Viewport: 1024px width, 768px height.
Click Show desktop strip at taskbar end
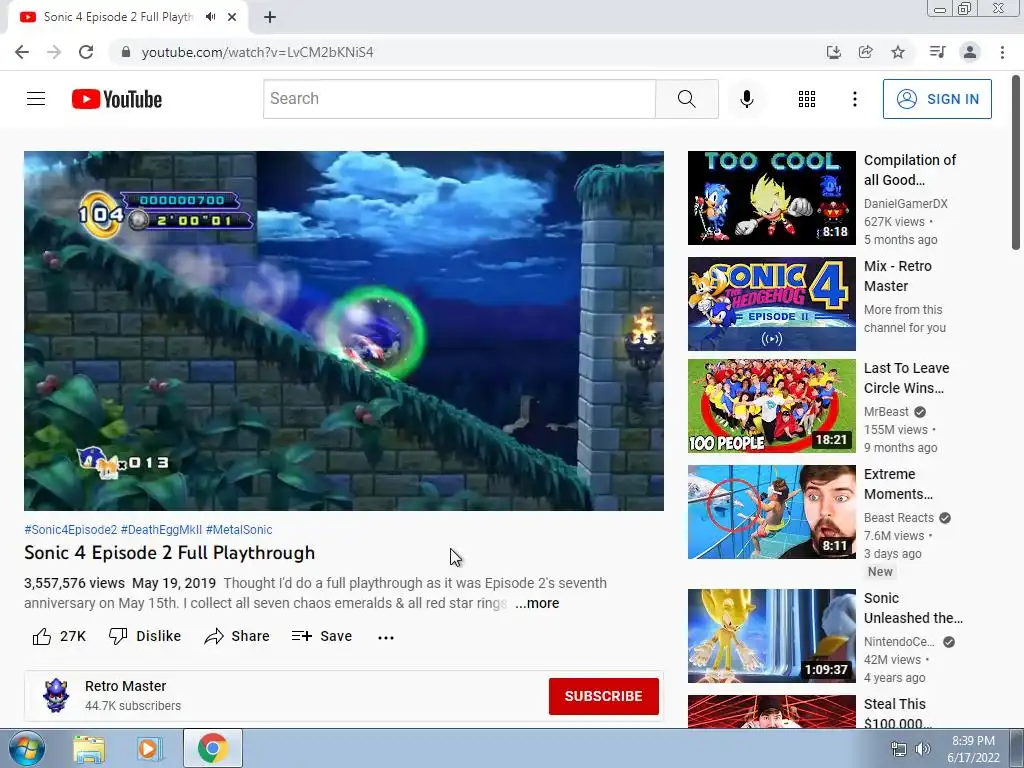1017,748
